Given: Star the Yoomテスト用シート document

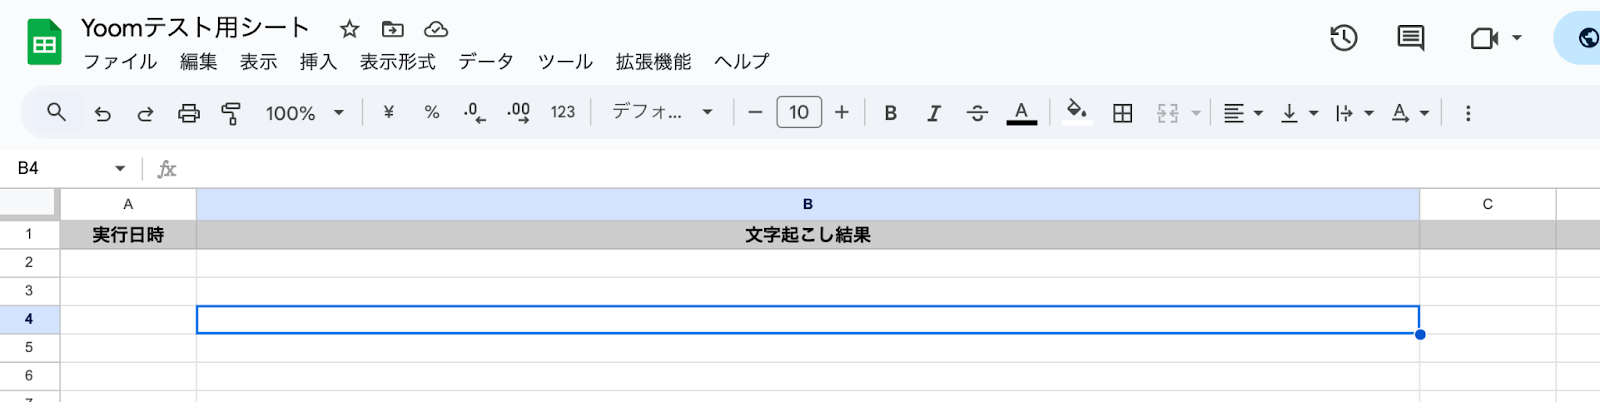Looking at the screenshot, I should coord(349,29).
